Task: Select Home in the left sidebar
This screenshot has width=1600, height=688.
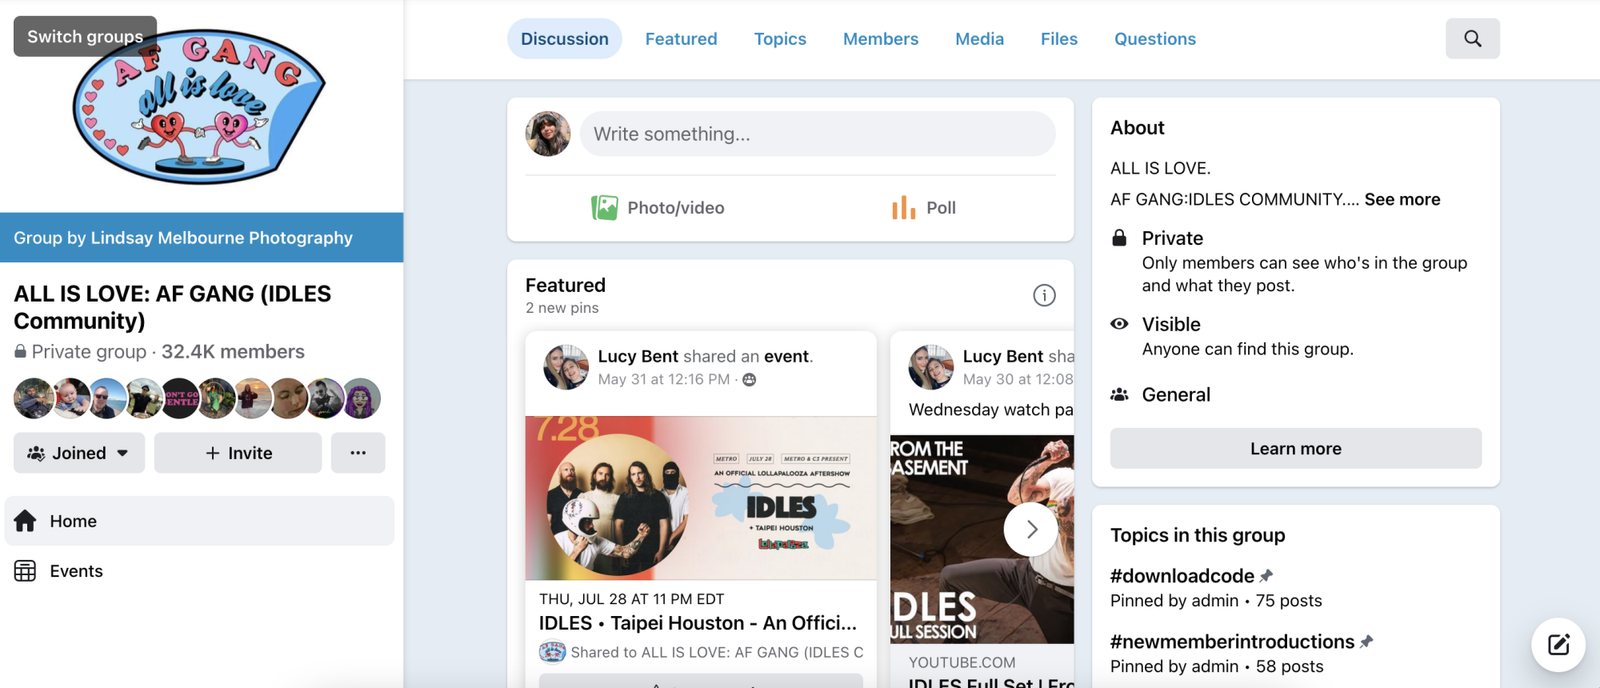Action: coord(199,521)
